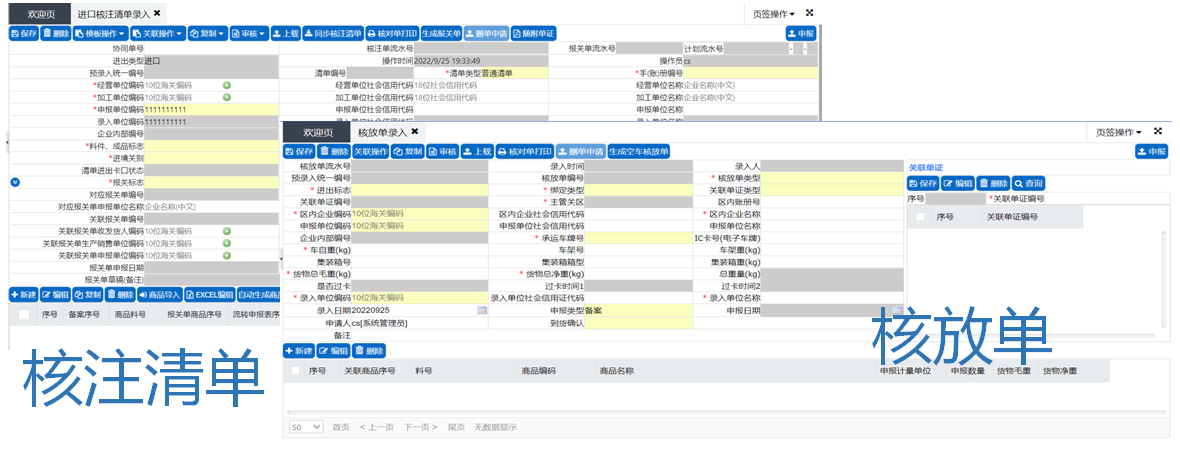Click 编辑 in the 关联单证 panel
This screenshot has height=450, width=1180.
tap(958, 183)
